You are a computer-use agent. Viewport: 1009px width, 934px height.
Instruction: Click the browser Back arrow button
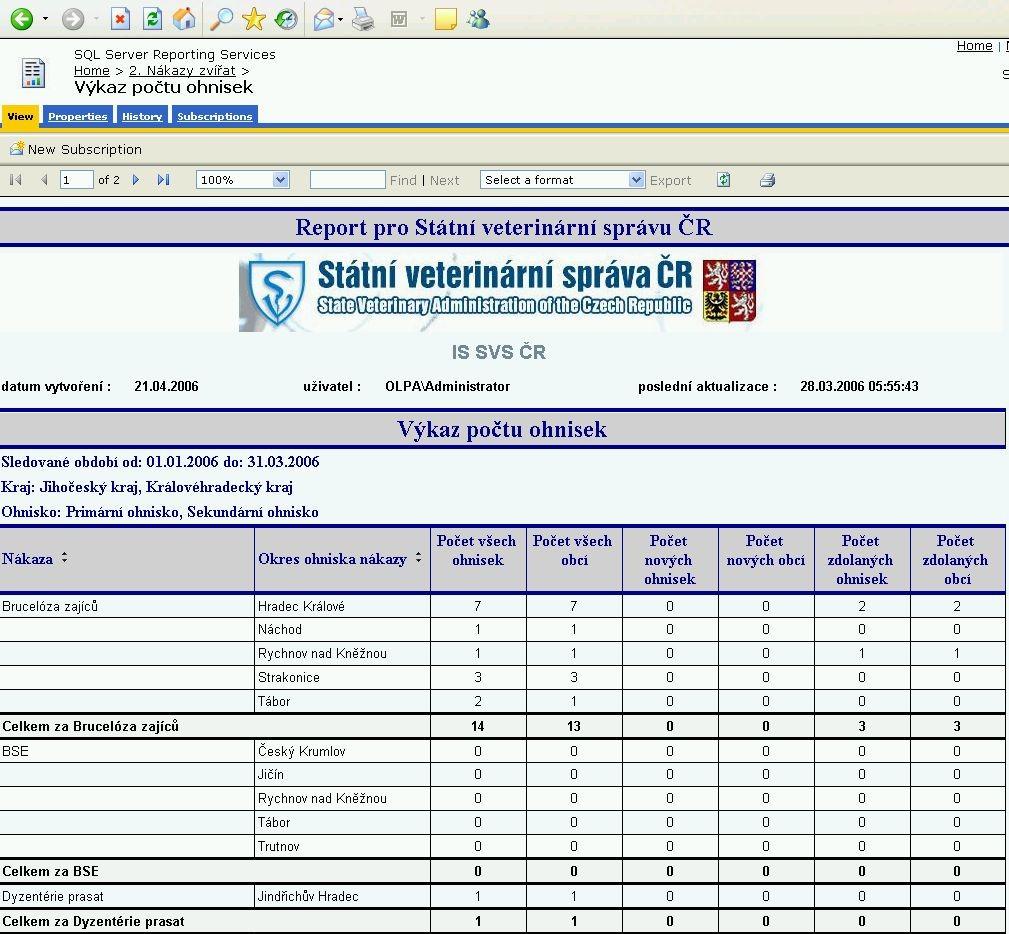(21, 19)
